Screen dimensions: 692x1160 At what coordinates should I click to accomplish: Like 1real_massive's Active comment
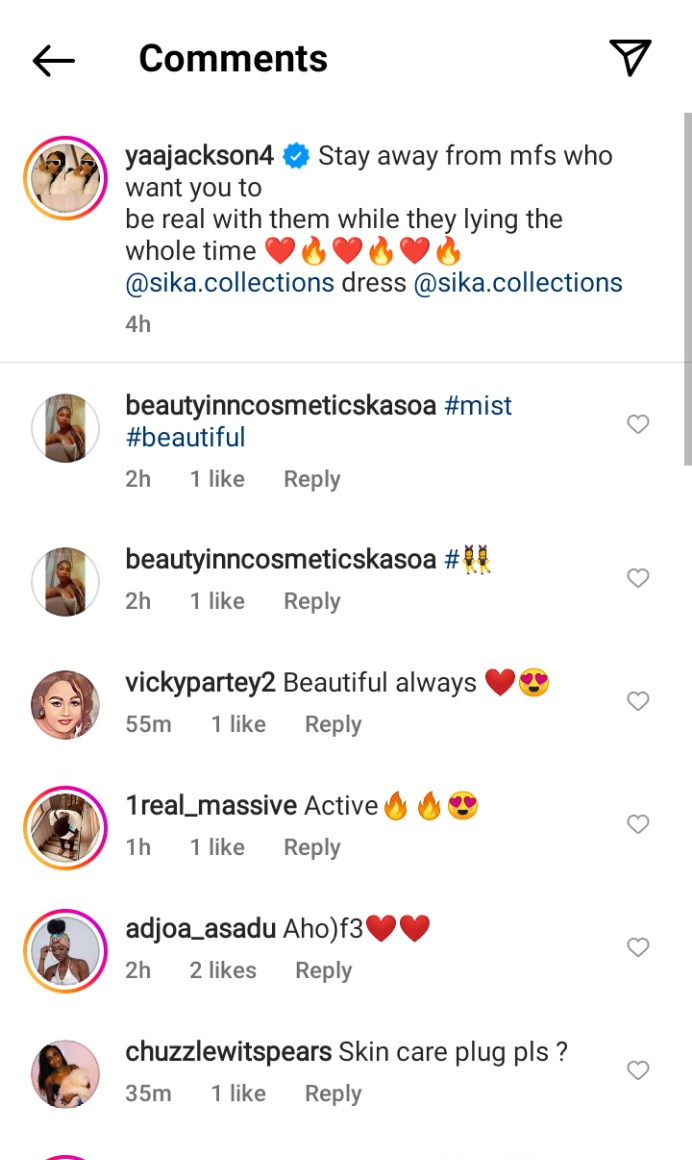(x=638, y=824)
